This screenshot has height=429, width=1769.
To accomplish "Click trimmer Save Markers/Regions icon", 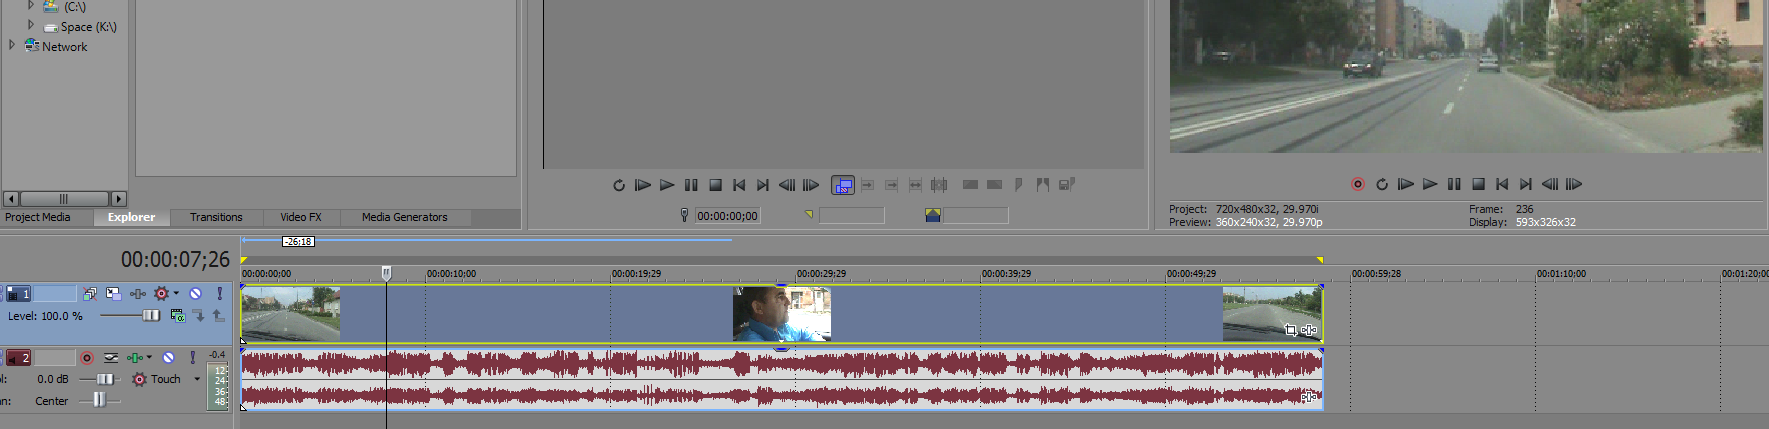I will click(1067, 184).
